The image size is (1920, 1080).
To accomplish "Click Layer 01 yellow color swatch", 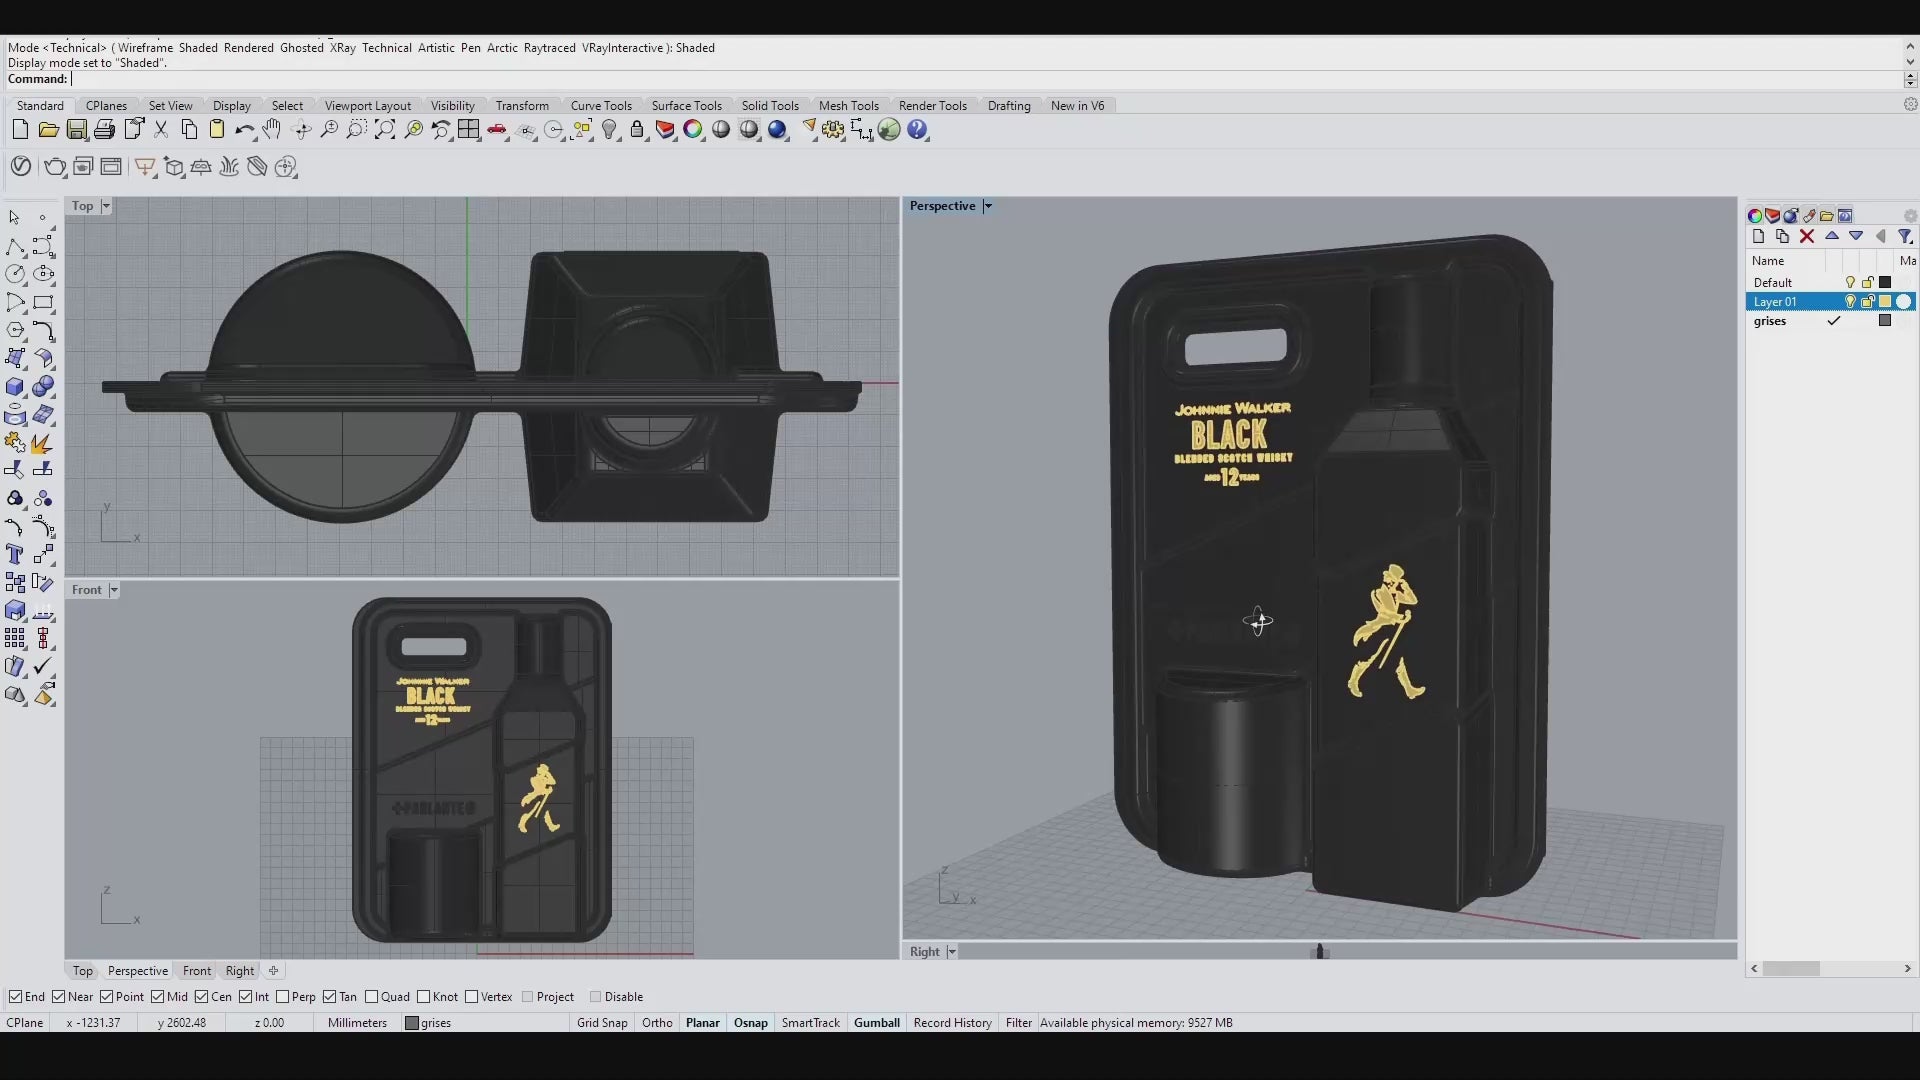I will pyautogui.click(x=1885, y=302).
